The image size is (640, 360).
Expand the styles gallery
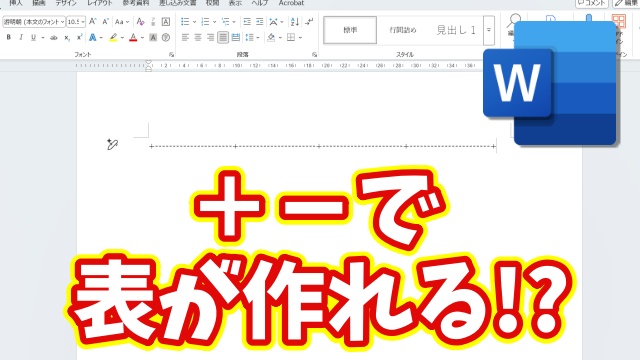[489, 30]
